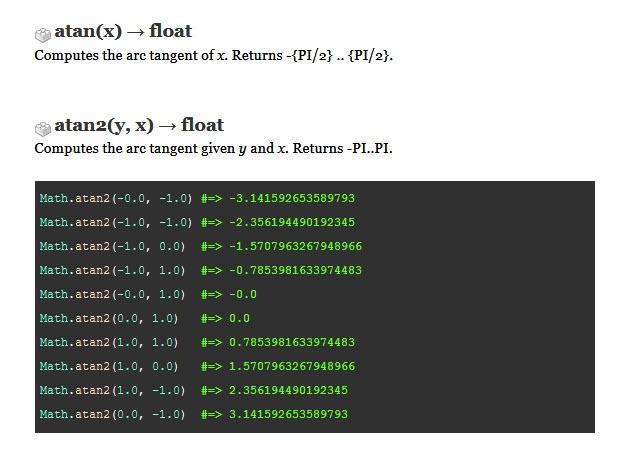Click the cube icon beside atan(x)

pos(42,33)
